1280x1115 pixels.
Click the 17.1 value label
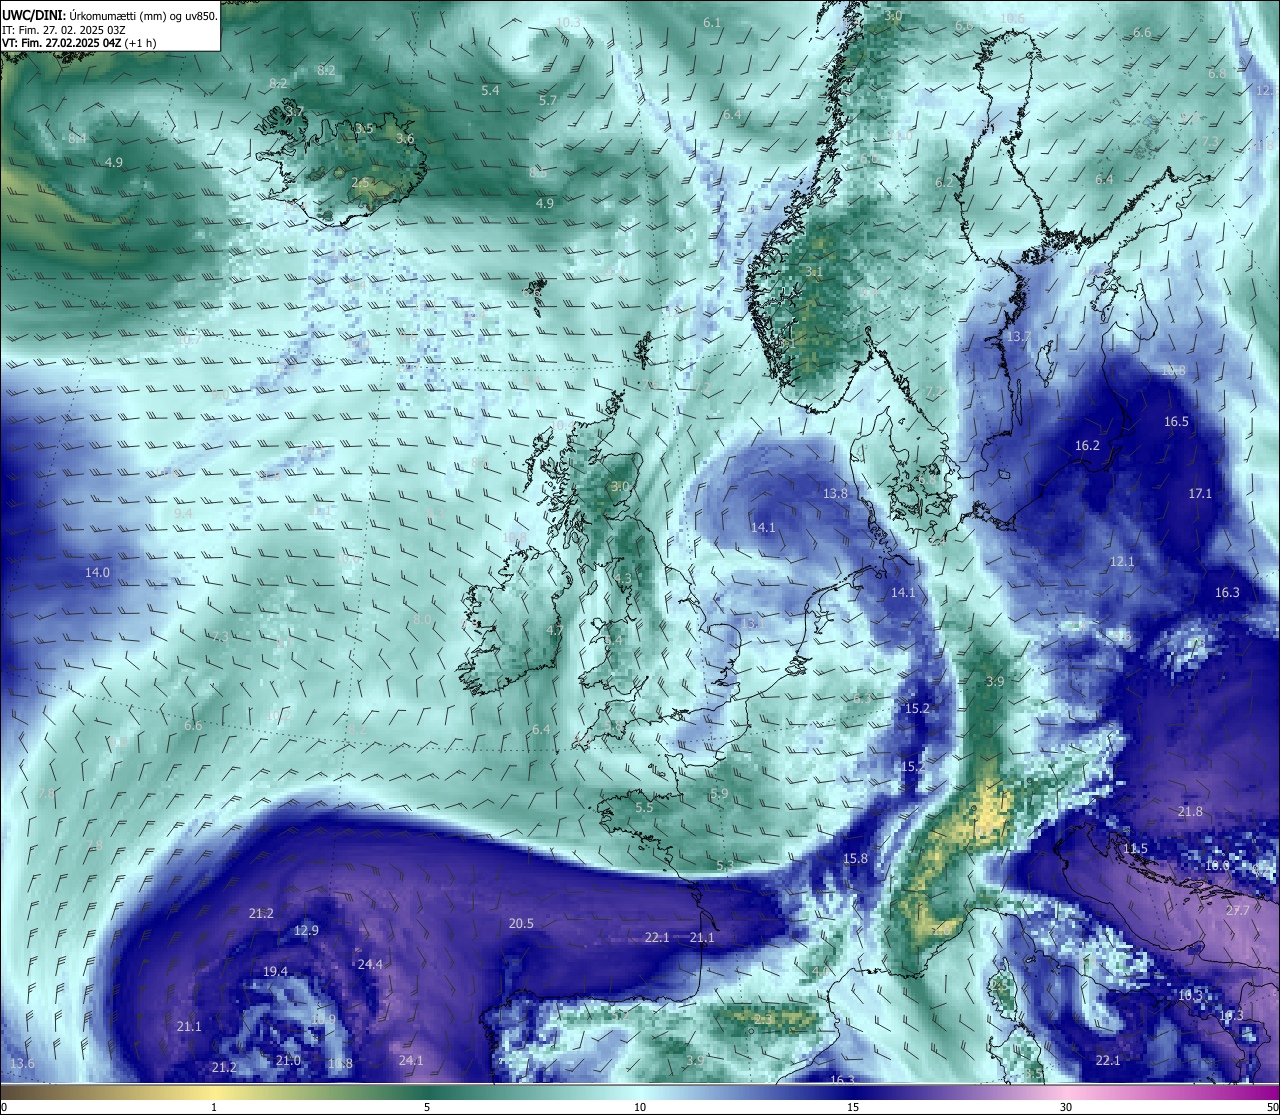pyautogui.click(x=1200, y=493)
